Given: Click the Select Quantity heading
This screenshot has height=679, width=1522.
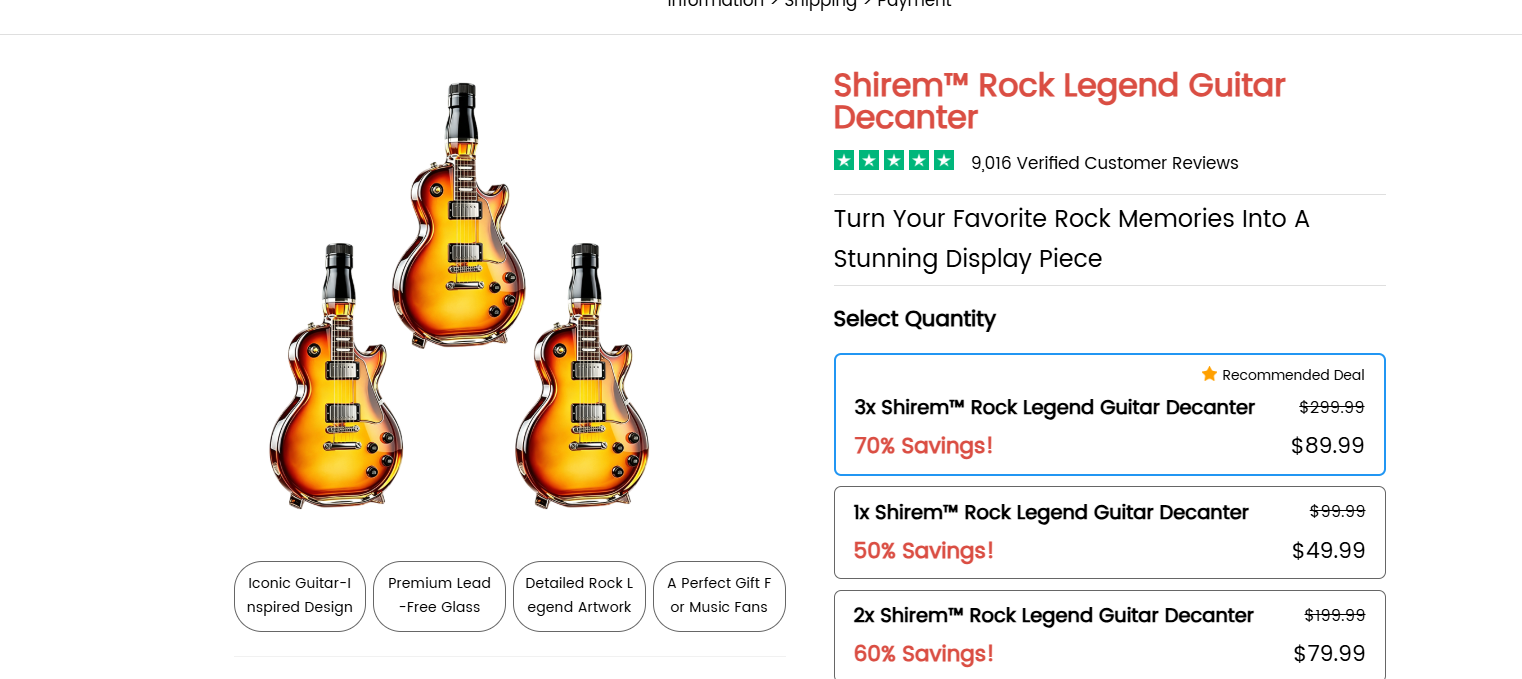Looking at the screenshot, I should [914, 319].
